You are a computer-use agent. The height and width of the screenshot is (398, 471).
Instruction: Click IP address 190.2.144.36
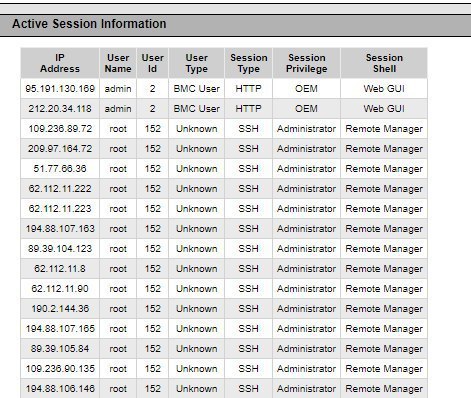pyautogui.click(x=60, y=309)
